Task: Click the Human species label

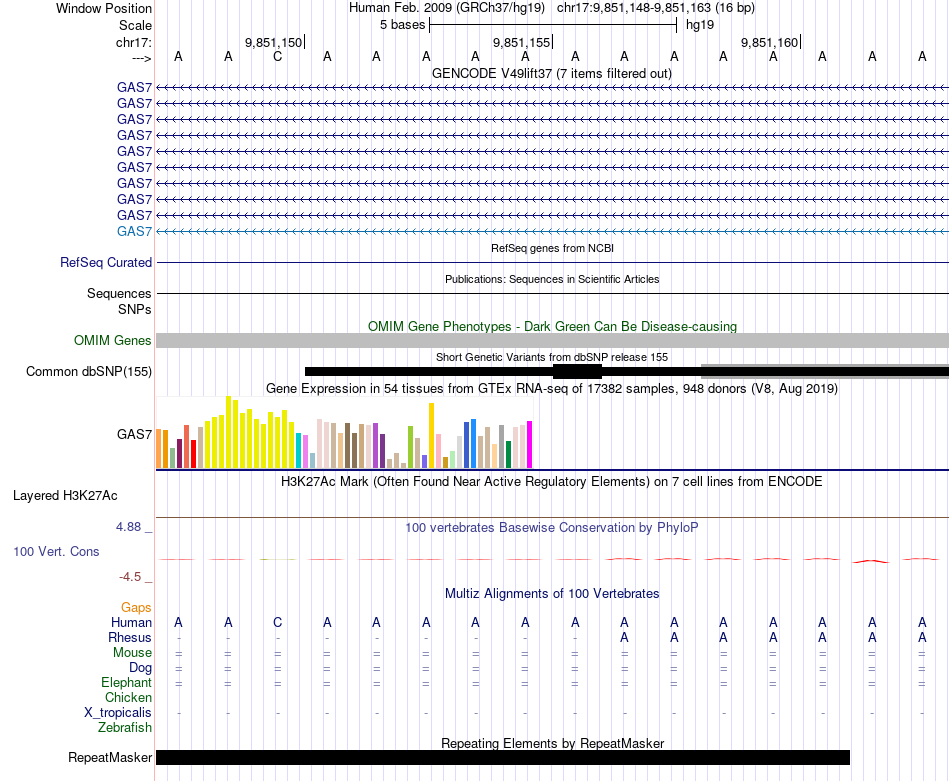Action: point(131,622)
